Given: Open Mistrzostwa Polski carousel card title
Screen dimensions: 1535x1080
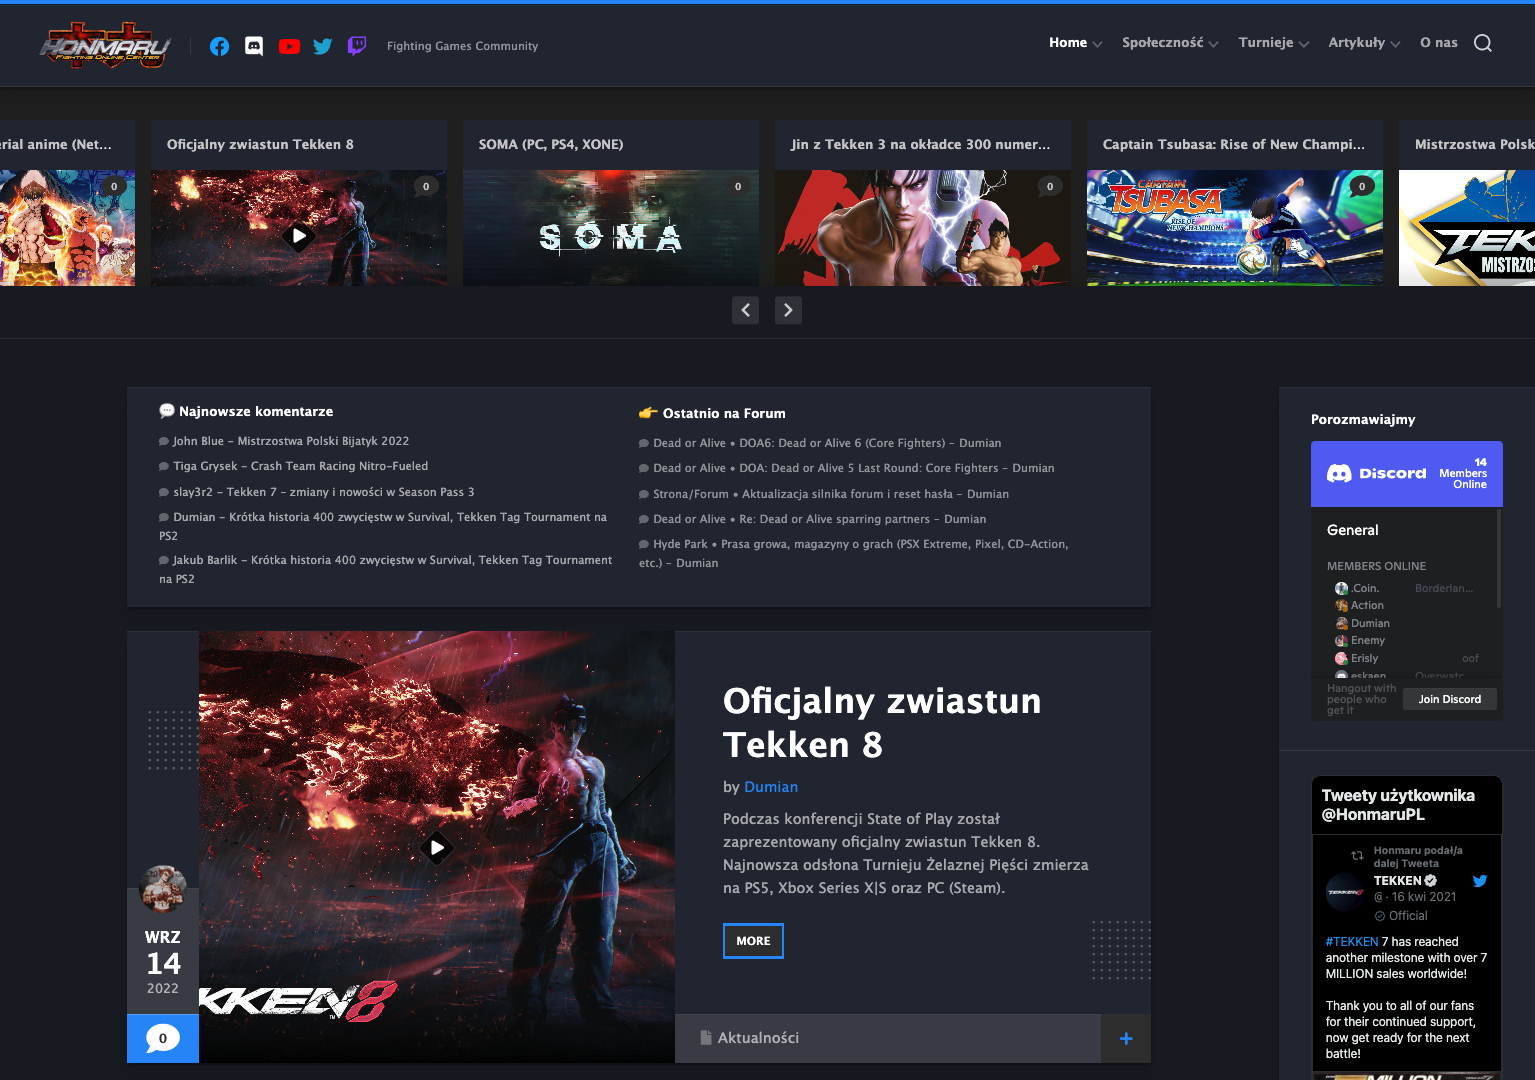Looking at the screenshot, I should tap(1475, 144).
